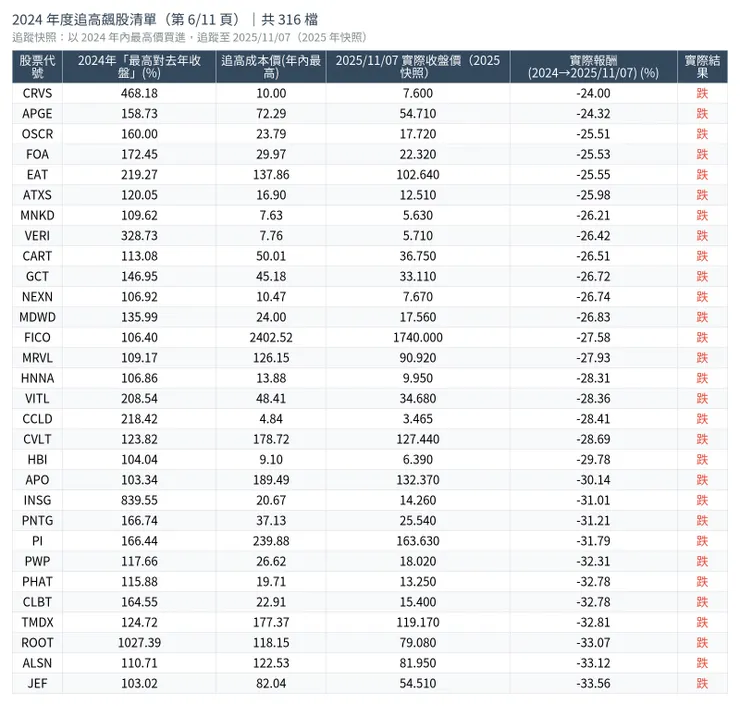Viewport: 740px width, 706px height.
Task: Click the 跌 result in APO row
Action: 702,479
